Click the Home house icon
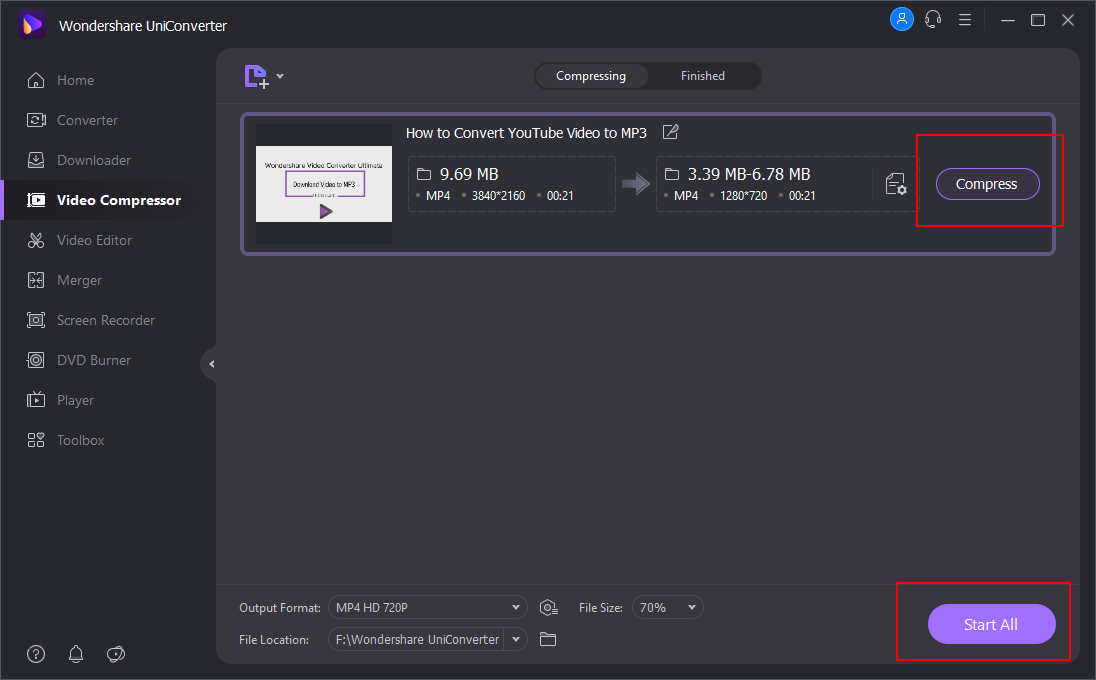 (x=36, y=80)
